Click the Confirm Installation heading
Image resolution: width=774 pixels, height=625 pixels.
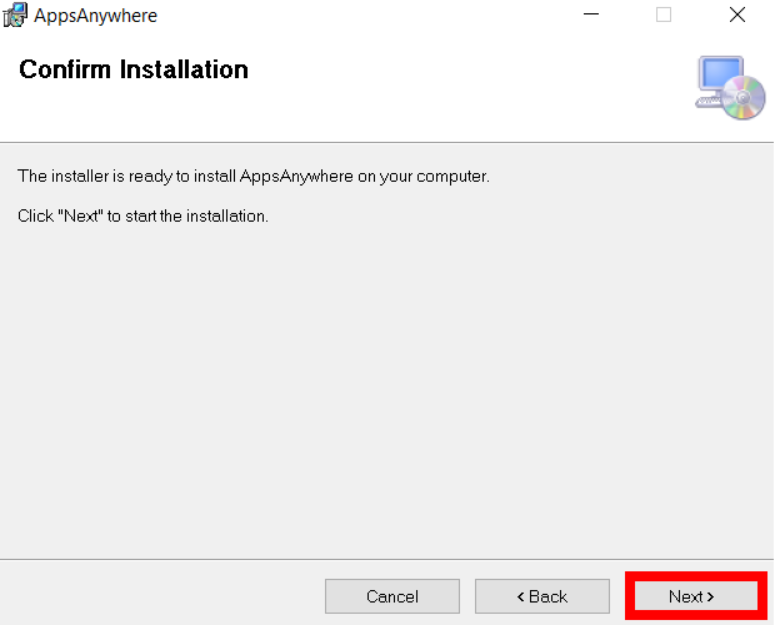coord(133,70)
